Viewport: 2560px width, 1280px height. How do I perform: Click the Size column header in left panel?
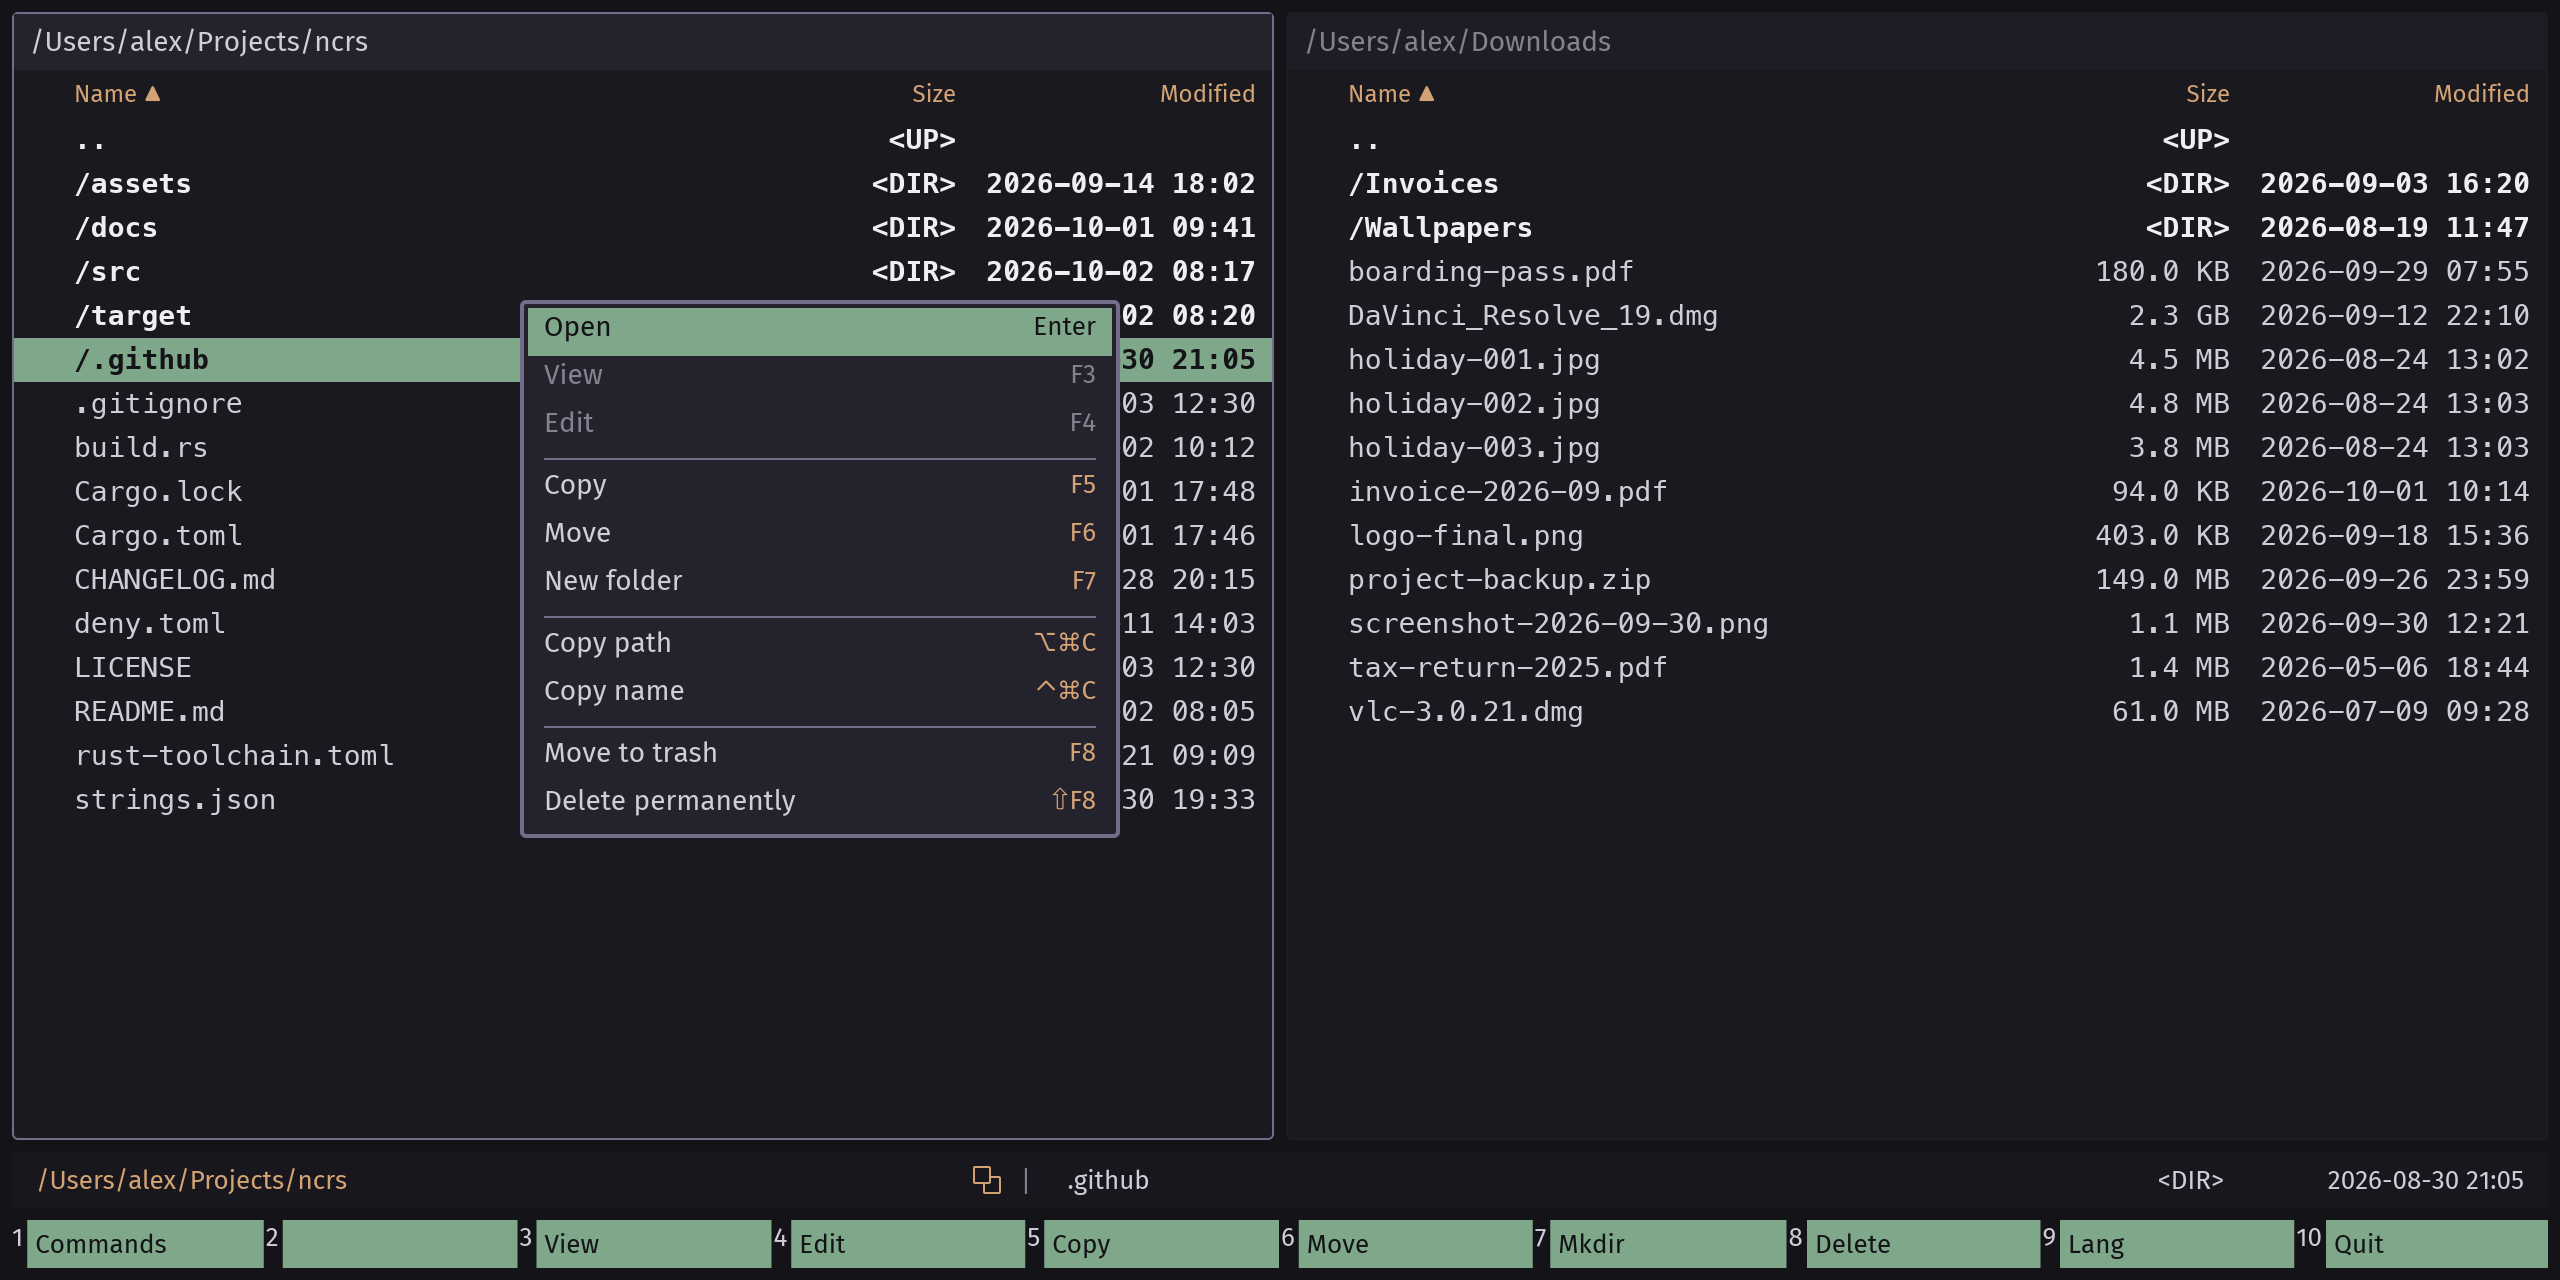click(x=933, y=94)
